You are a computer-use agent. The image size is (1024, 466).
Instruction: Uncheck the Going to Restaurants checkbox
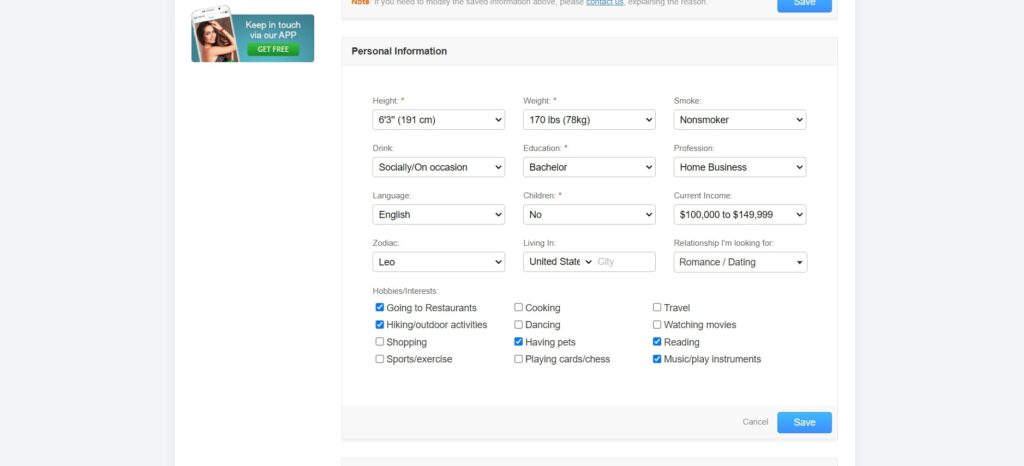point(380,308)
